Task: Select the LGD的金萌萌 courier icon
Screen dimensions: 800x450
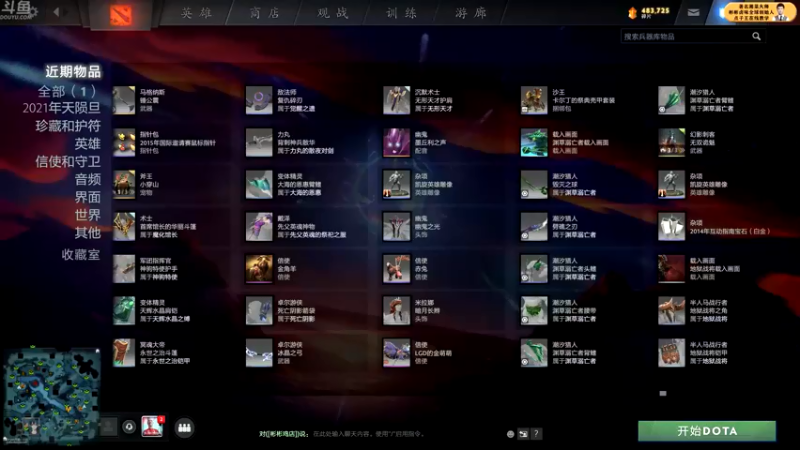Action: [x=396, y=353]
